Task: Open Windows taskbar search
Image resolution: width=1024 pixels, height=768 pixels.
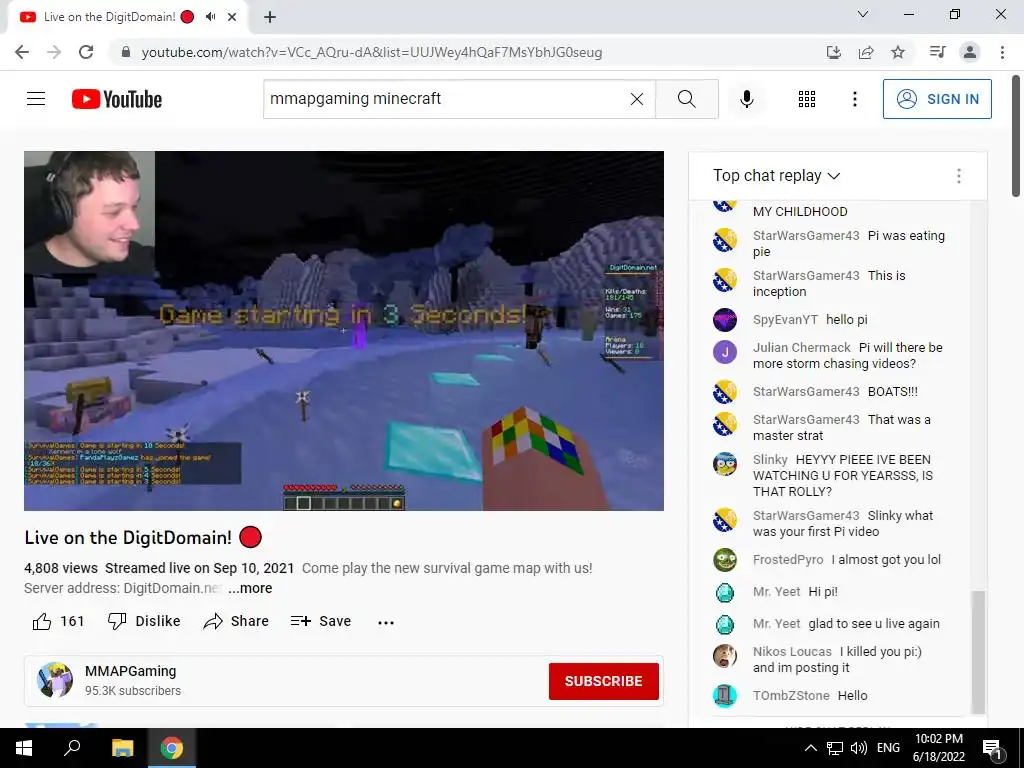Action: point(72,748)
